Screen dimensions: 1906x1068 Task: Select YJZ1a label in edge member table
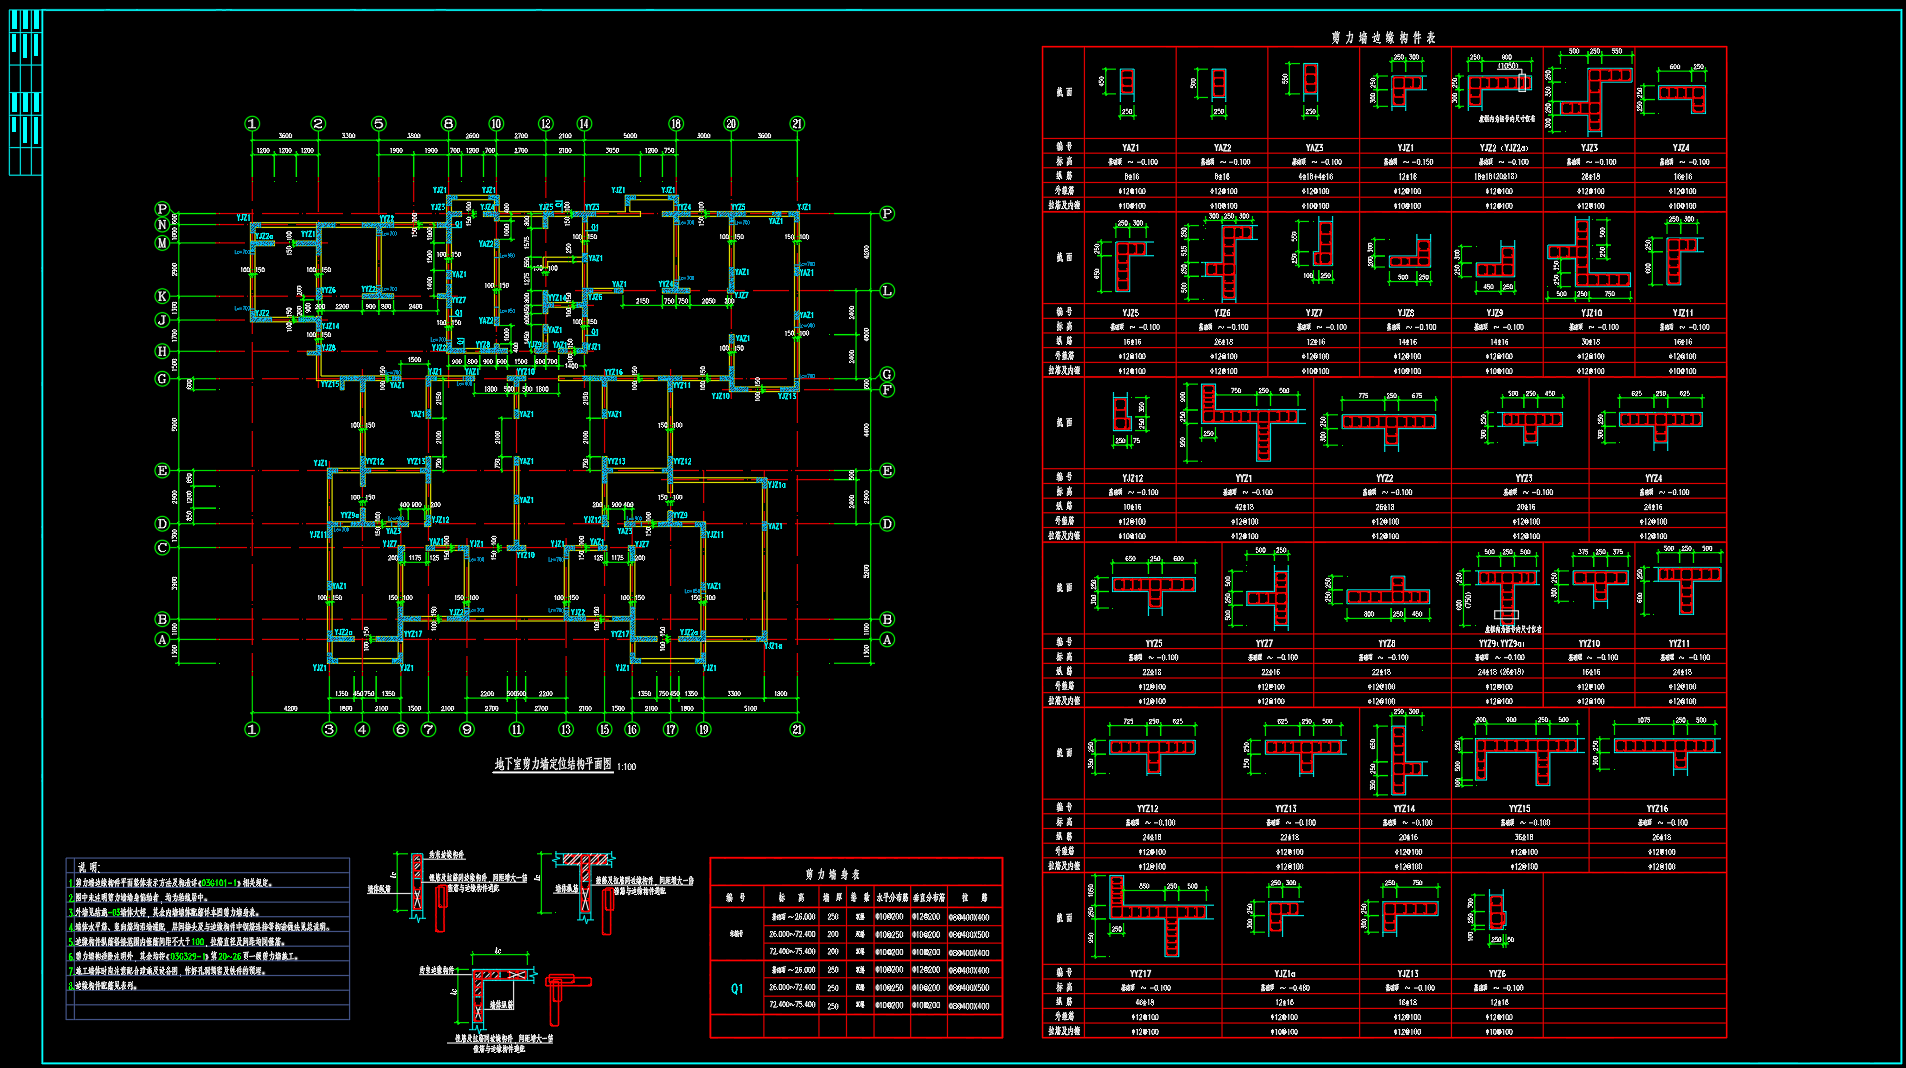point(1285,974)
